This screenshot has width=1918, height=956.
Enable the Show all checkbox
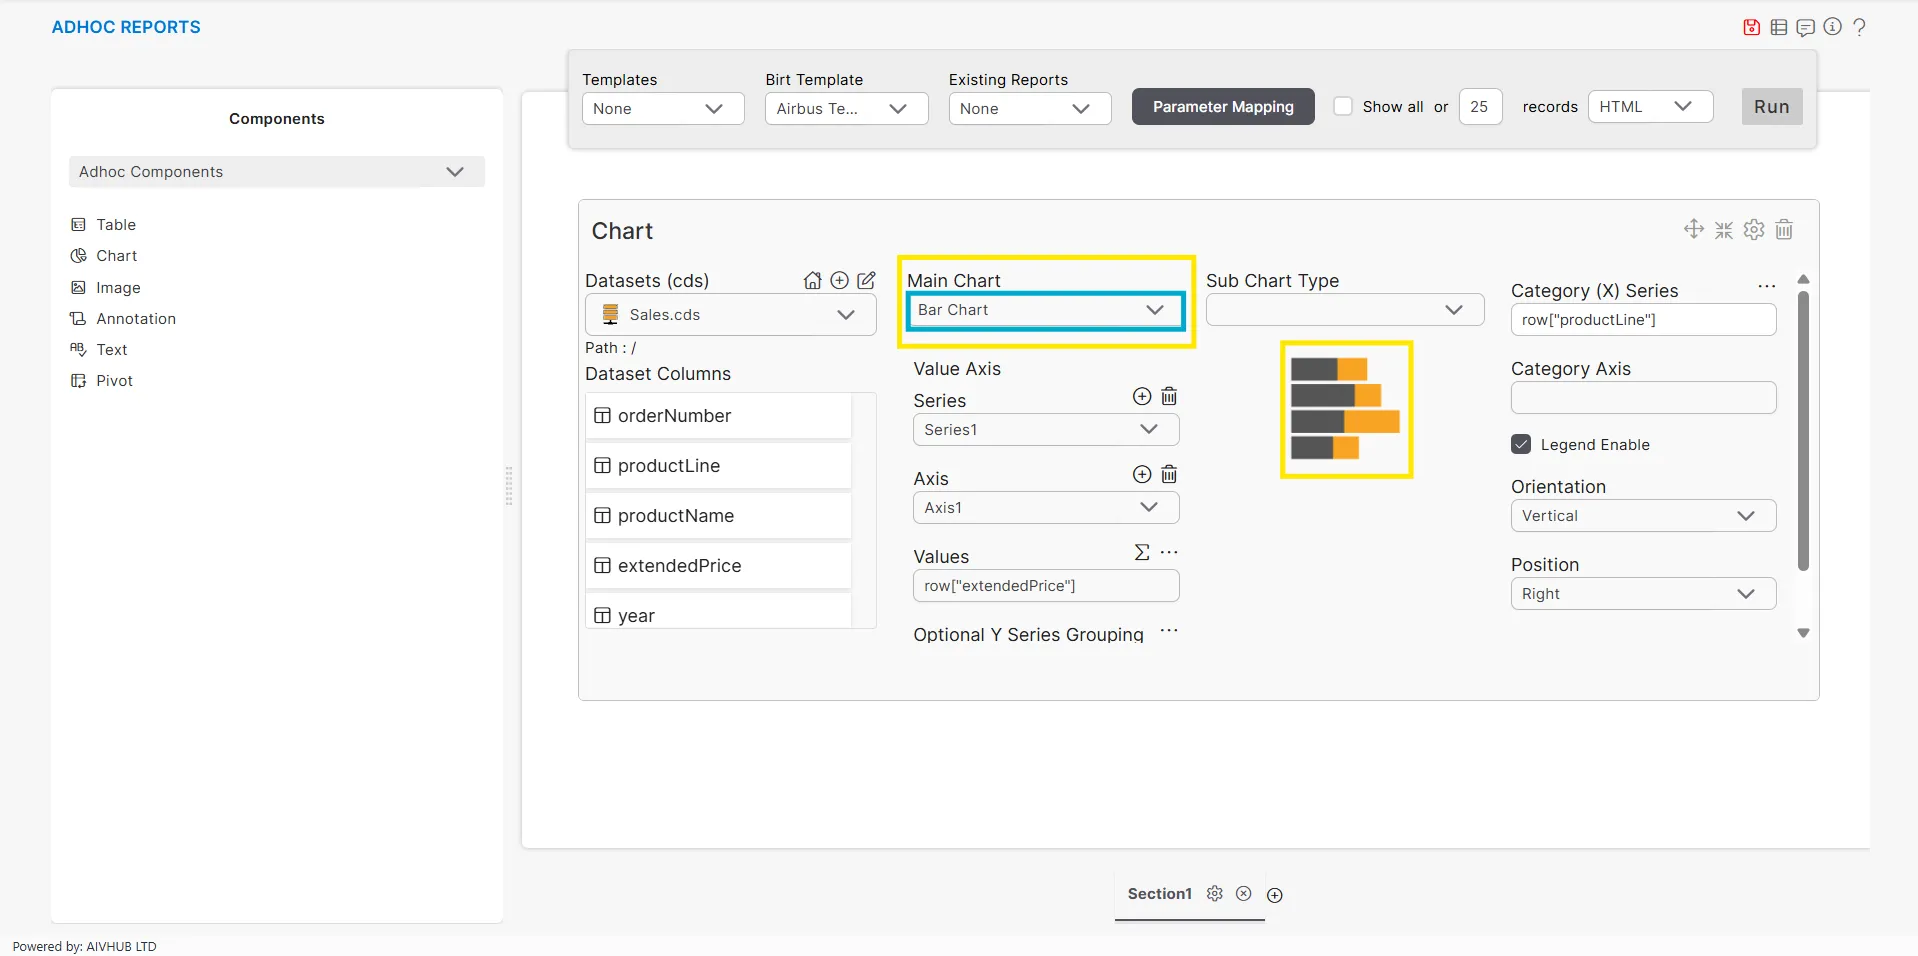(1343, 107)
